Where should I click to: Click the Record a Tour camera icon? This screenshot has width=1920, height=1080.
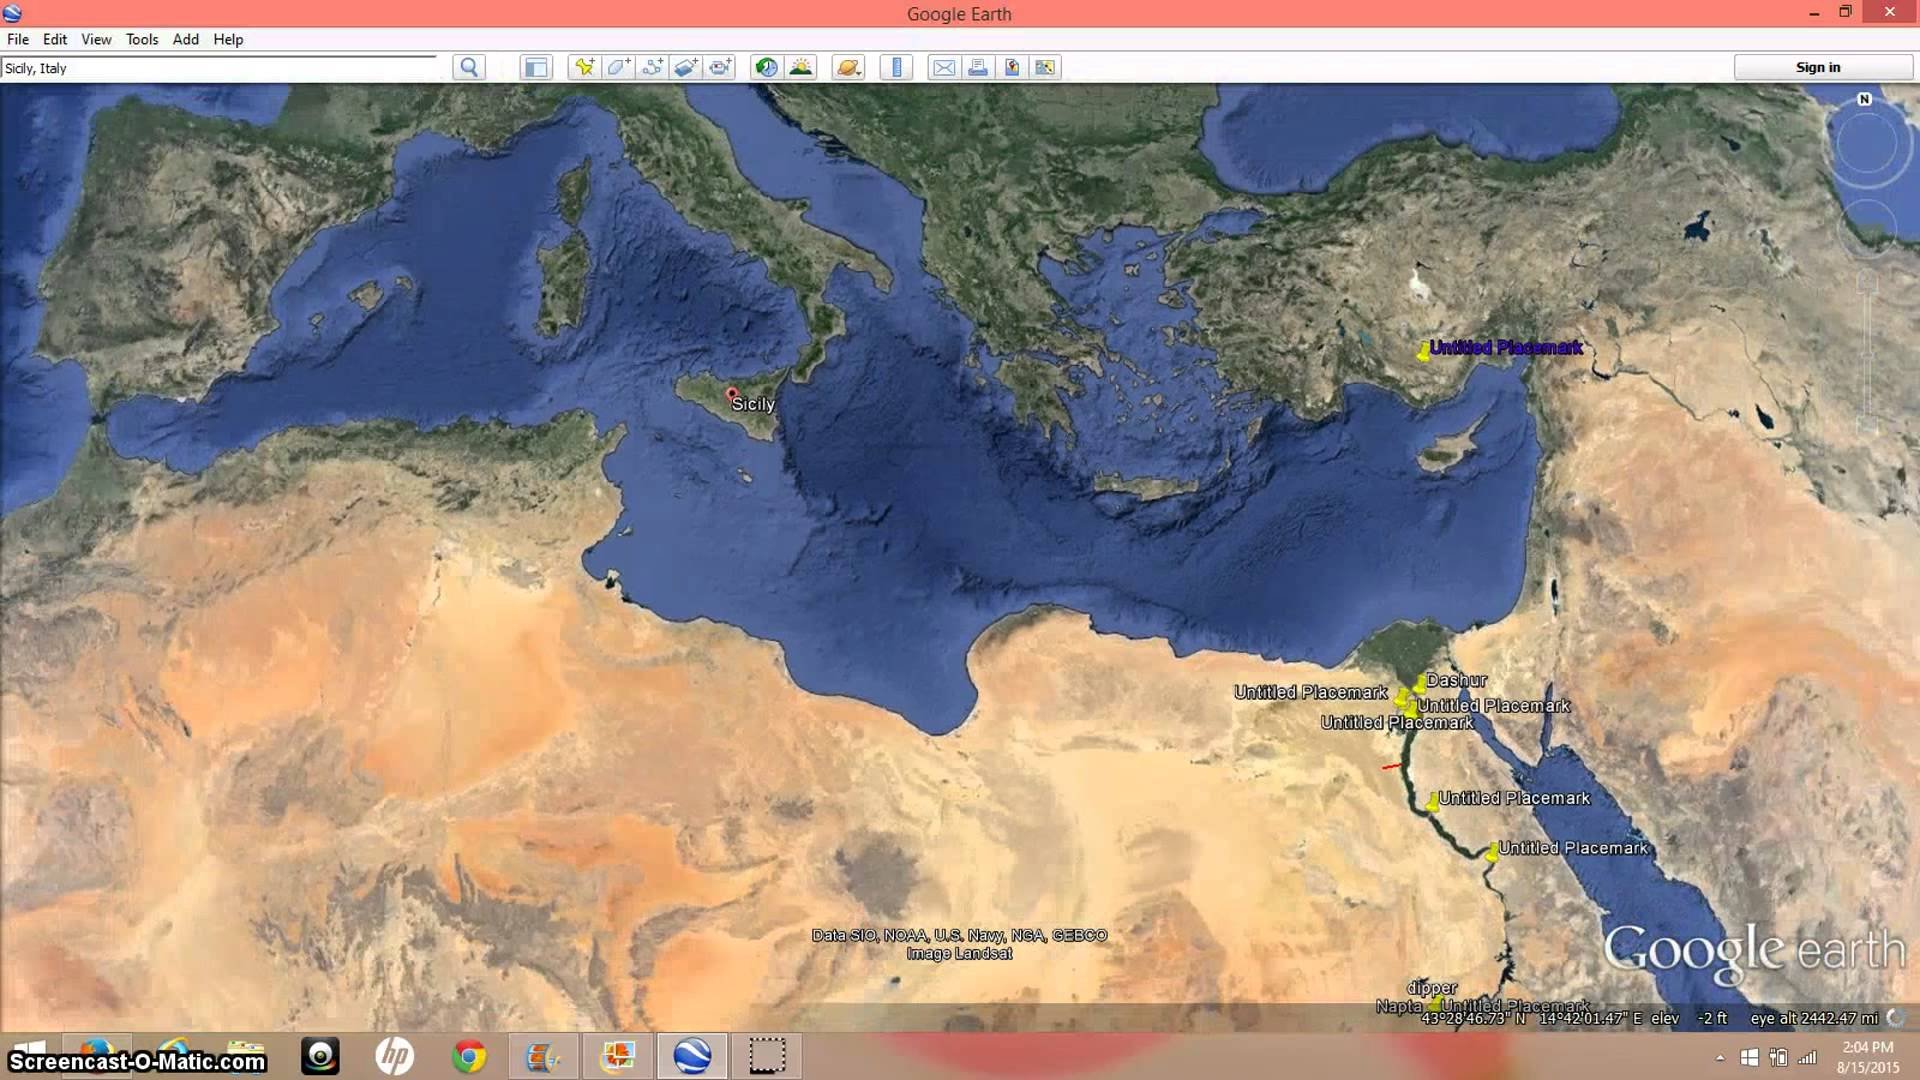720,67
